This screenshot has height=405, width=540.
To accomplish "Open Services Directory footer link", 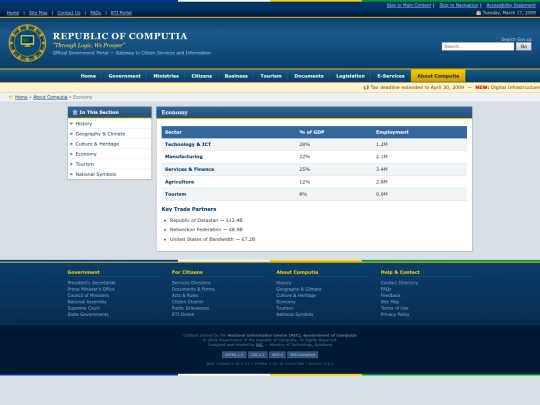I will coord(191,283).
